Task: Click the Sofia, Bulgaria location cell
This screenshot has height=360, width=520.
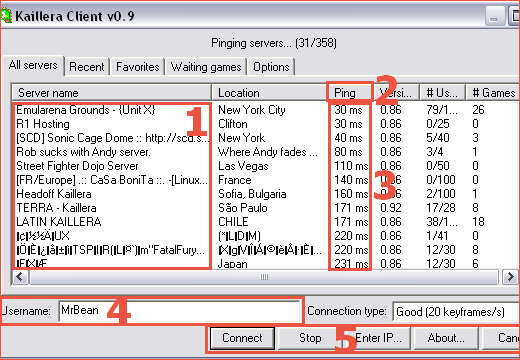Action: tap(252, 194)
